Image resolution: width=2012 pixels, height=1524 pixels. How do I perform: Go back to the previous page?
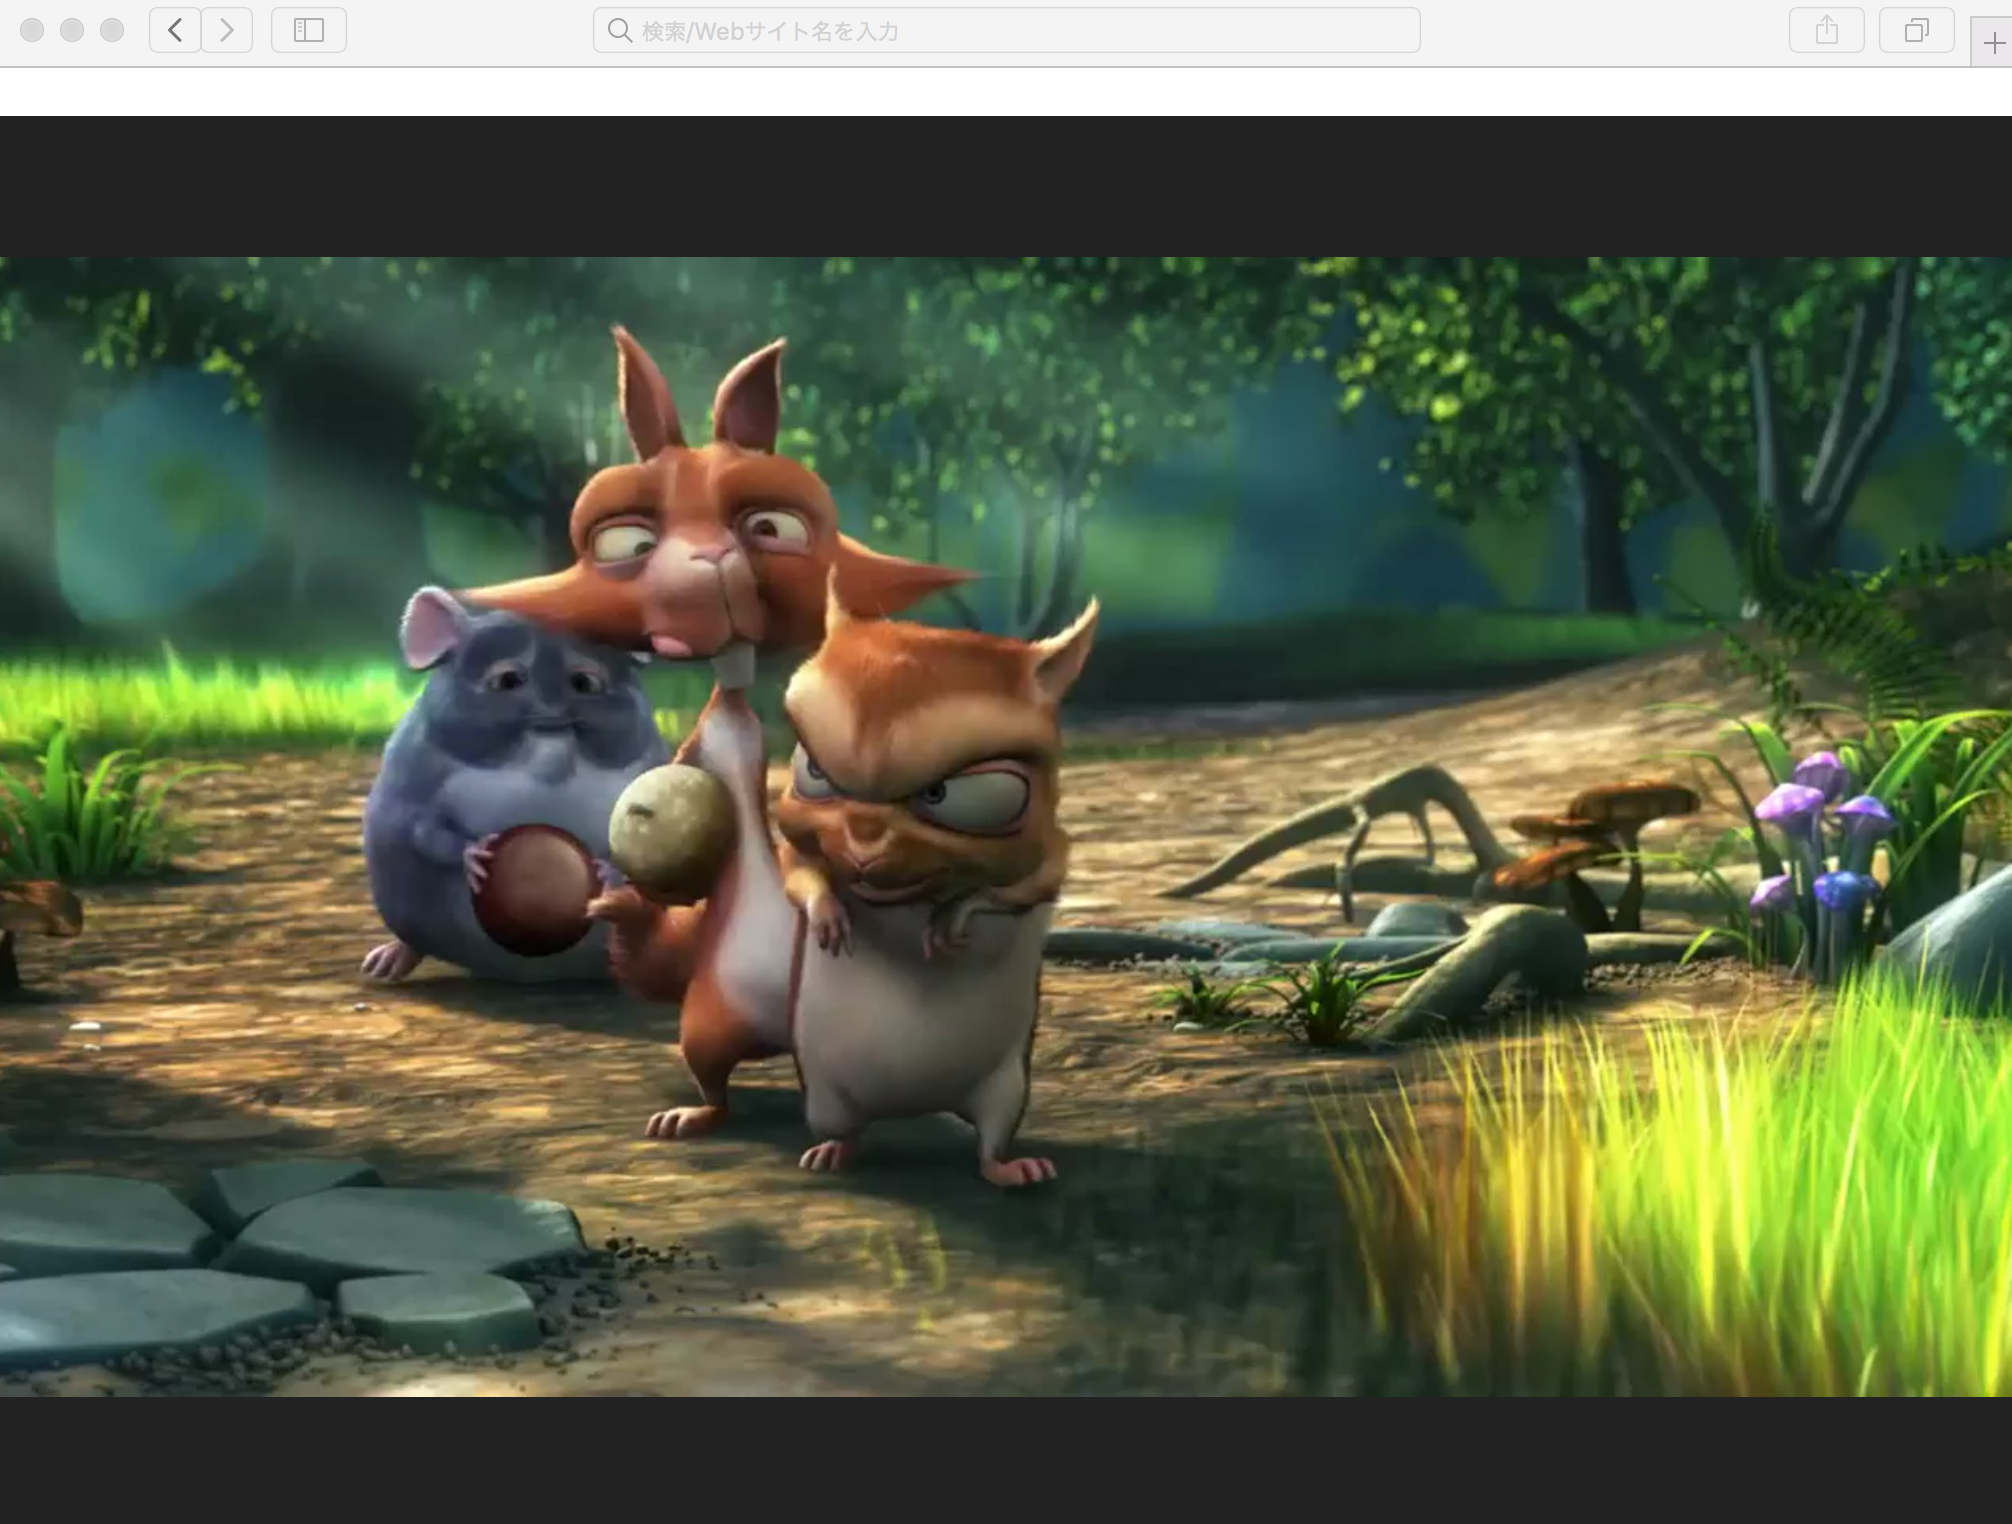pos(175,30)
